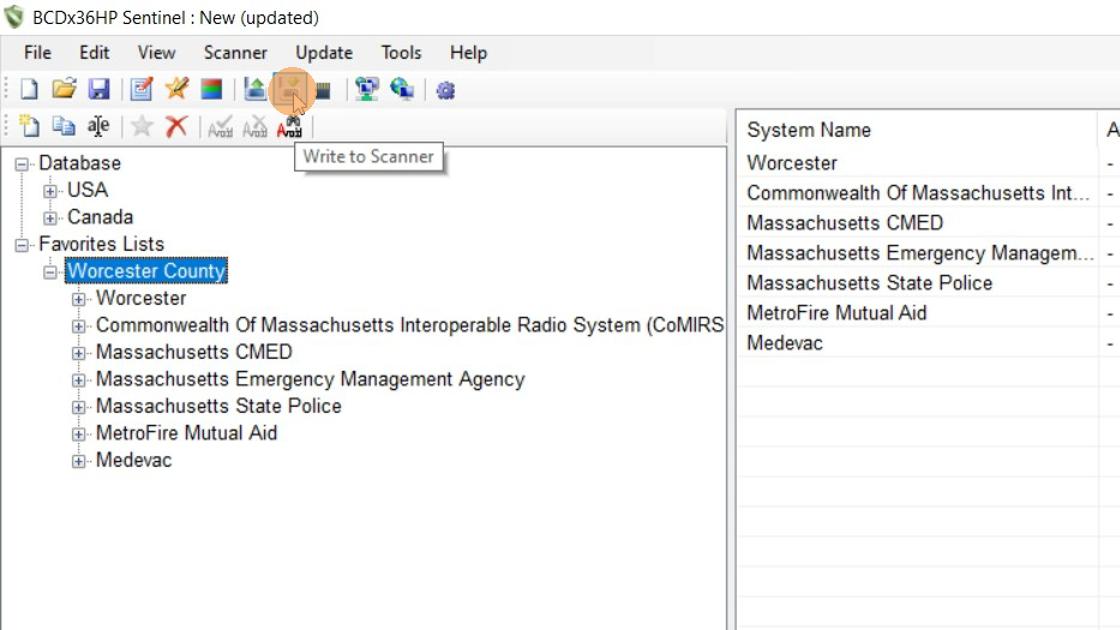
Task: Open the red-green-blue color display icon
Action: click(x=211, y=89)
